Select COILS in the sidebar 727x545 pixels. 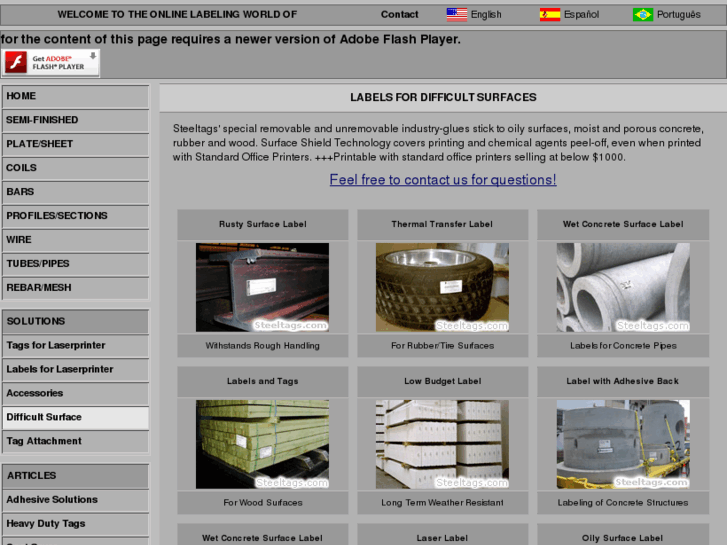click(76, 168)
